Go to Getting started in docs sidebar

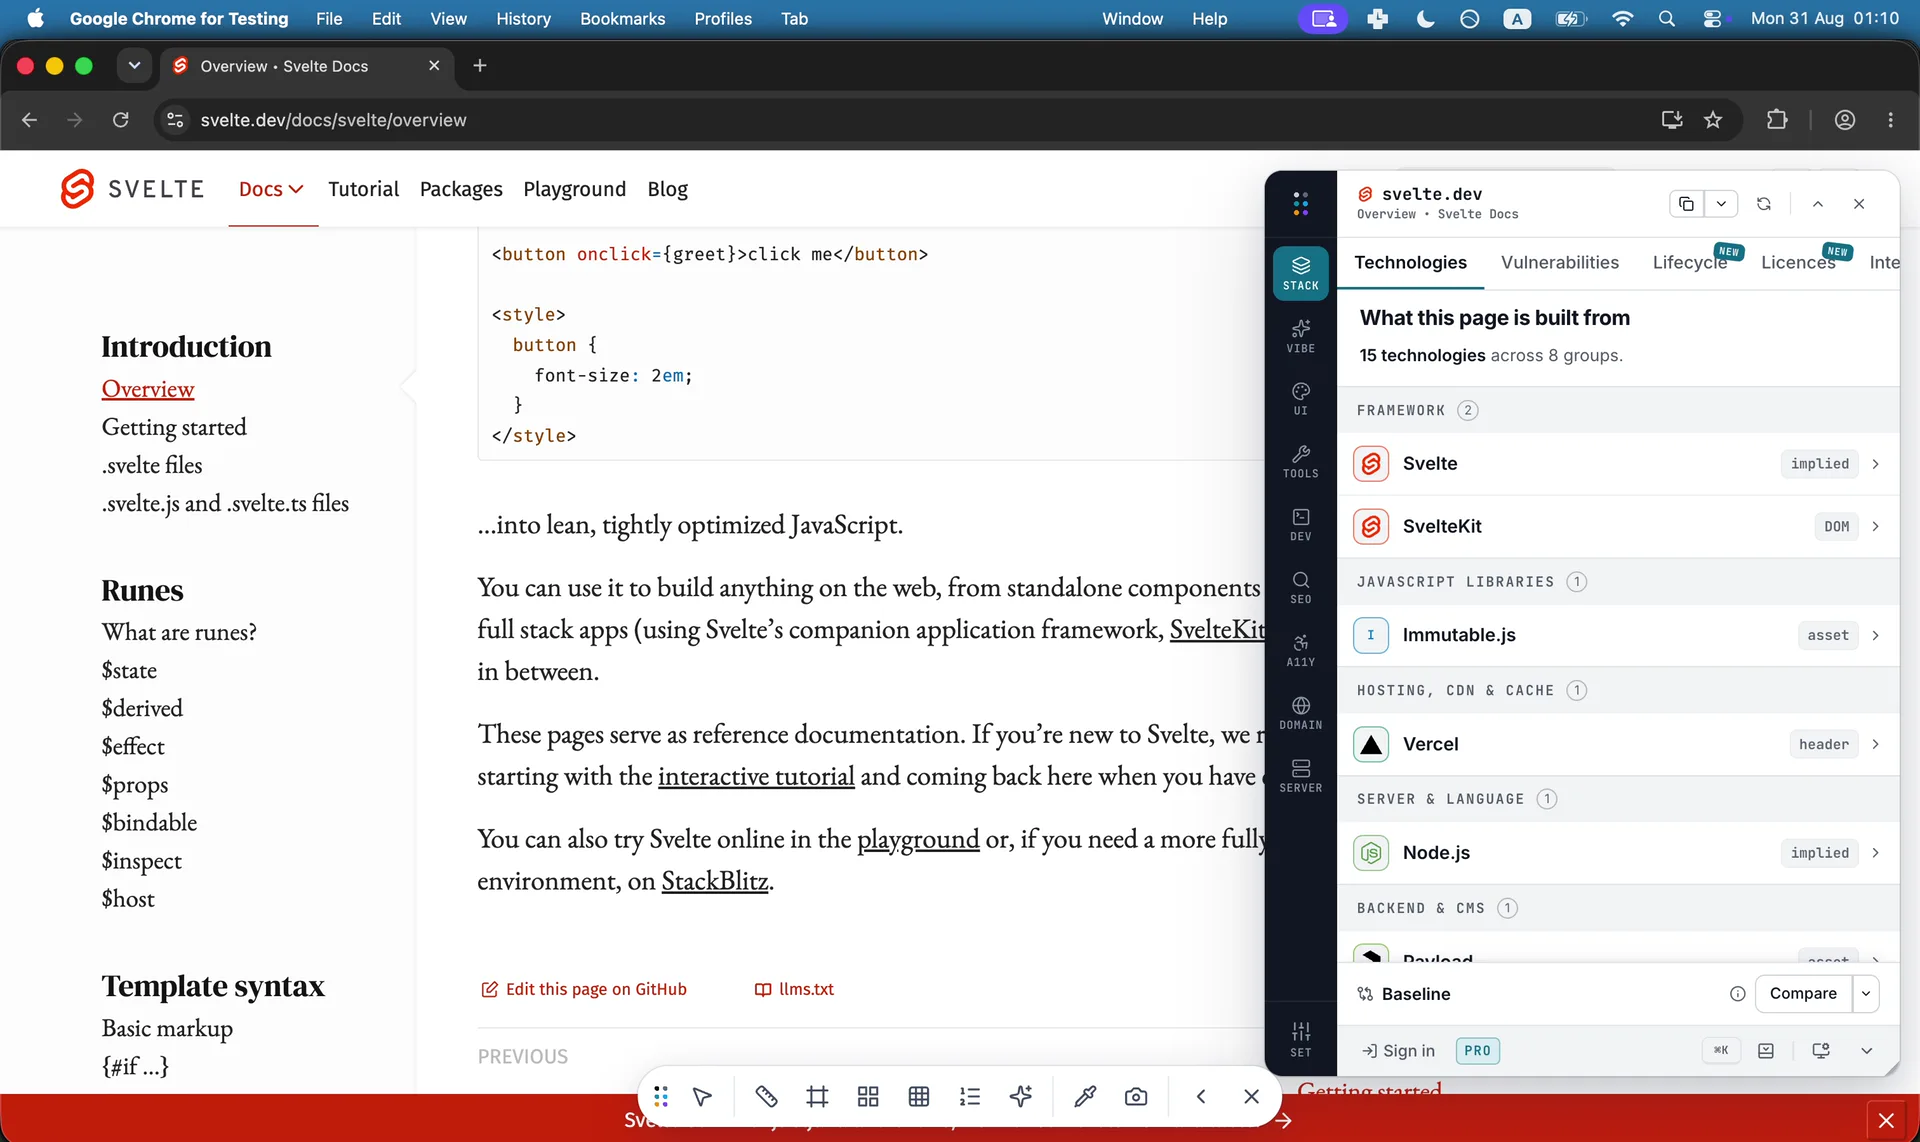click(174, 428)
